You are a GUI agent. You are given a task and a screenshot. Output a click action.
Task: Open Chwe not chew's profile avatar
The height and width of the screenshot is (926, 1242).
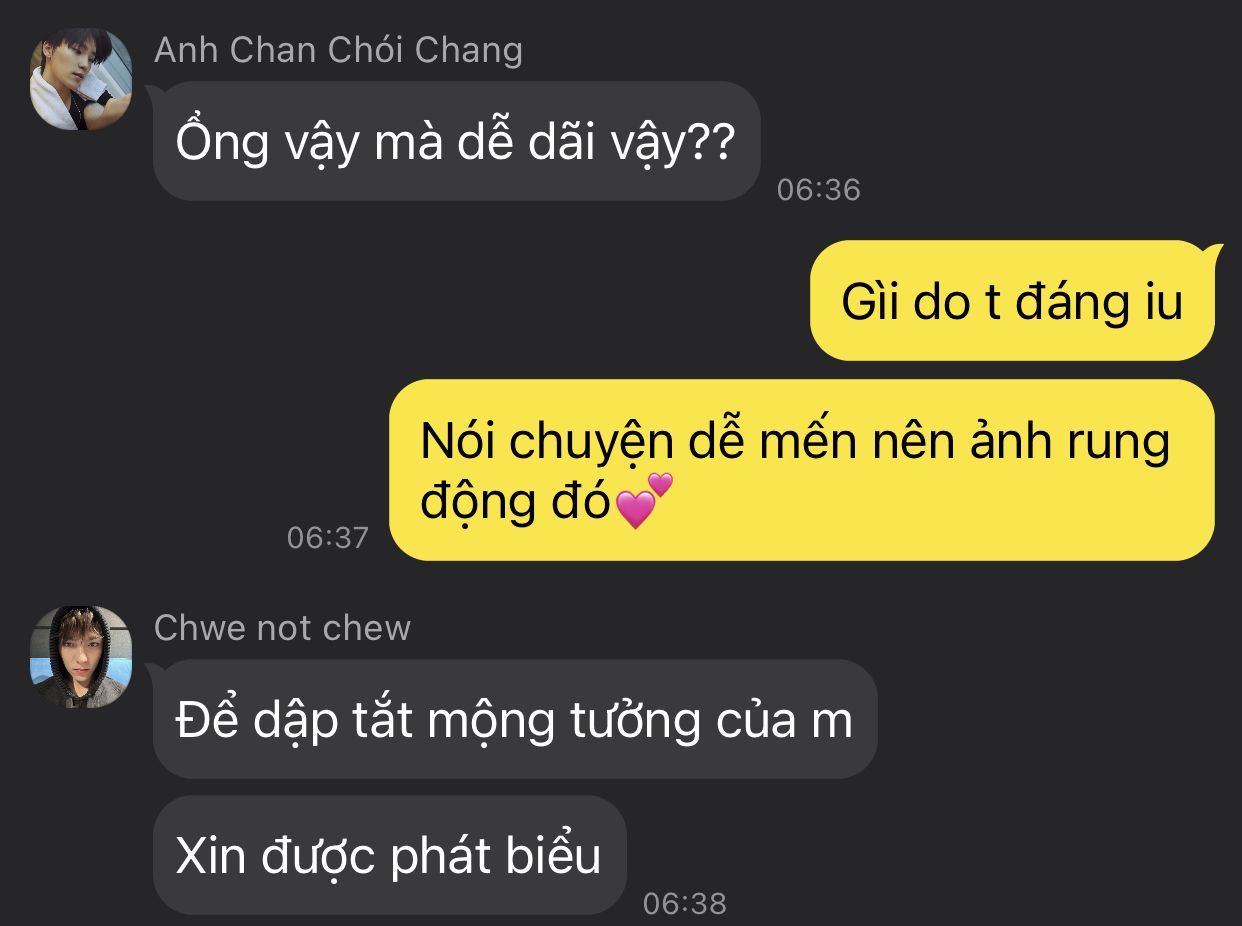coord(81,657)
